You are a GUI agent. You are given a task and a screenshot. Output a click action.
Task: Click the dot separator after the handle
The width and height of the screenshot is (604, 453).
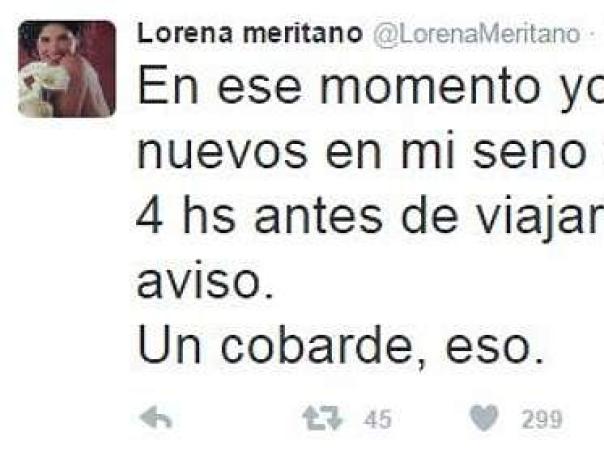[x=592, y=34]
